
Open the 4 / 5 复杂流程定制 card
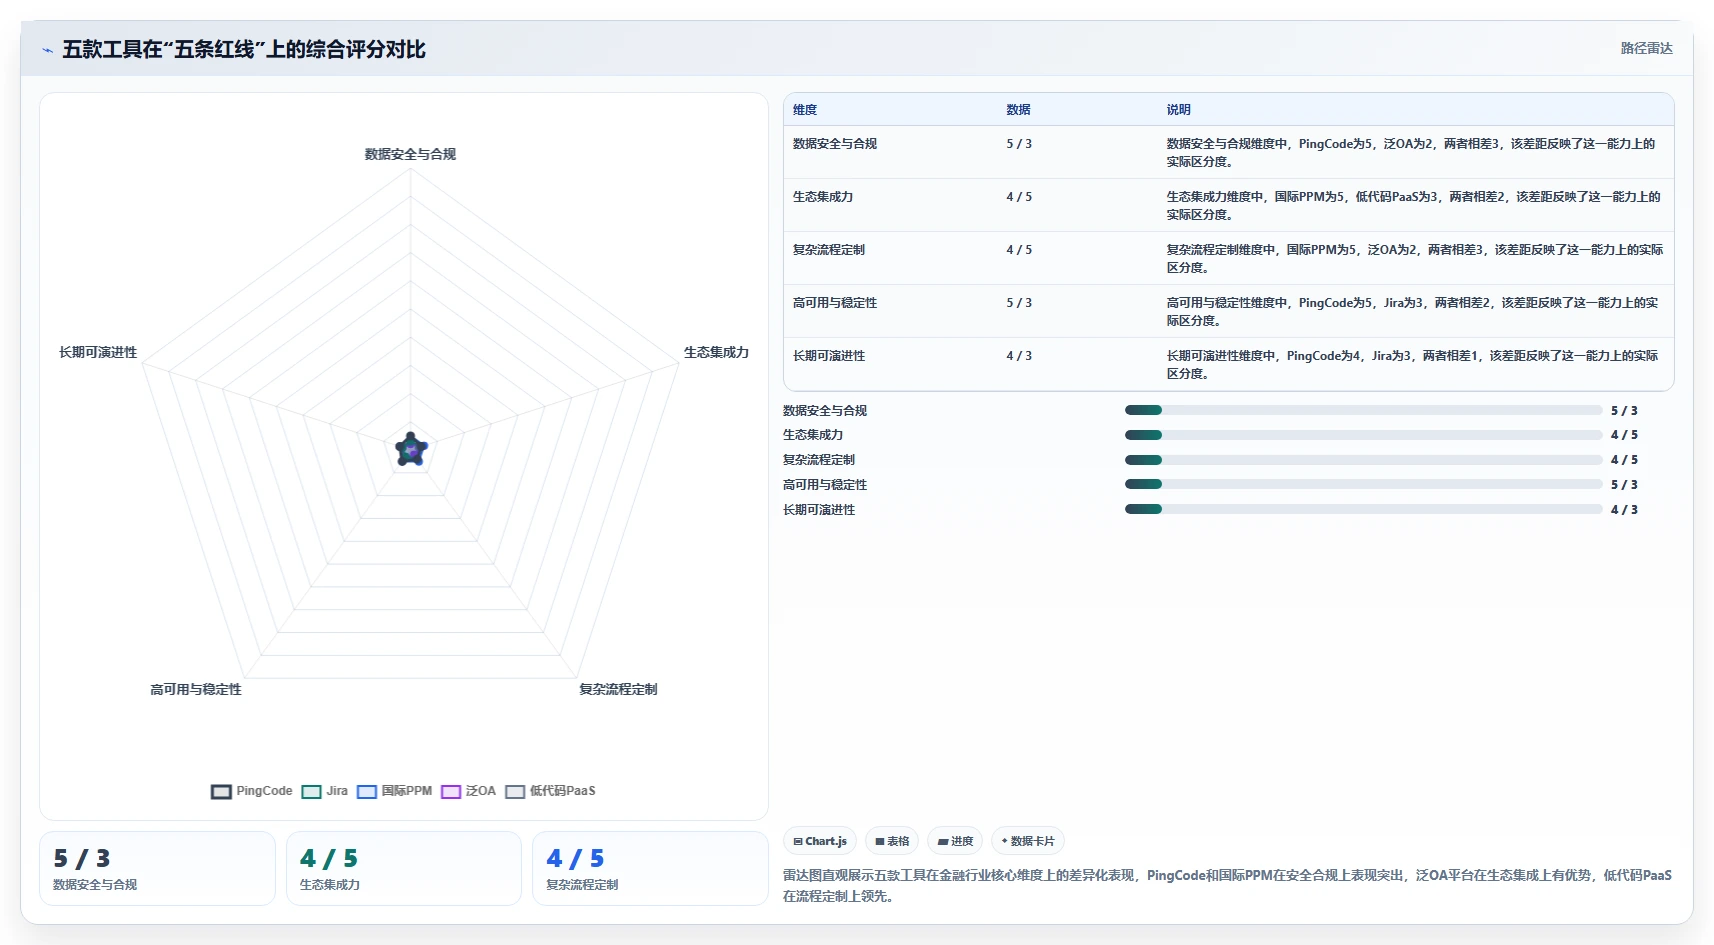(x=650, y=868)
